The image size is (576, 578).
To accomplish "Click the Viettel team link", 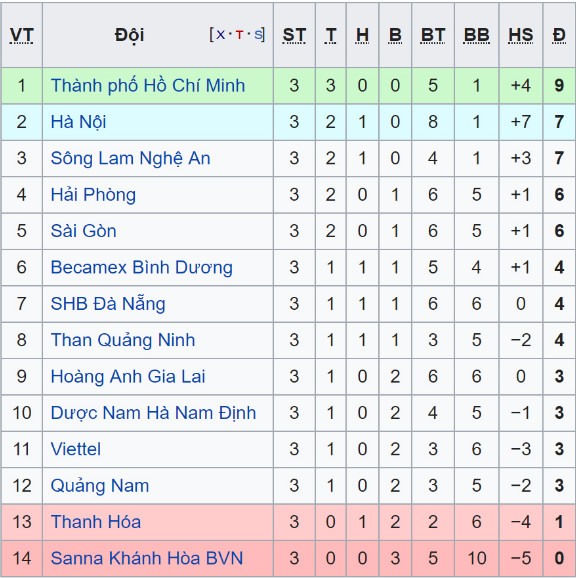I will point(76,449).
